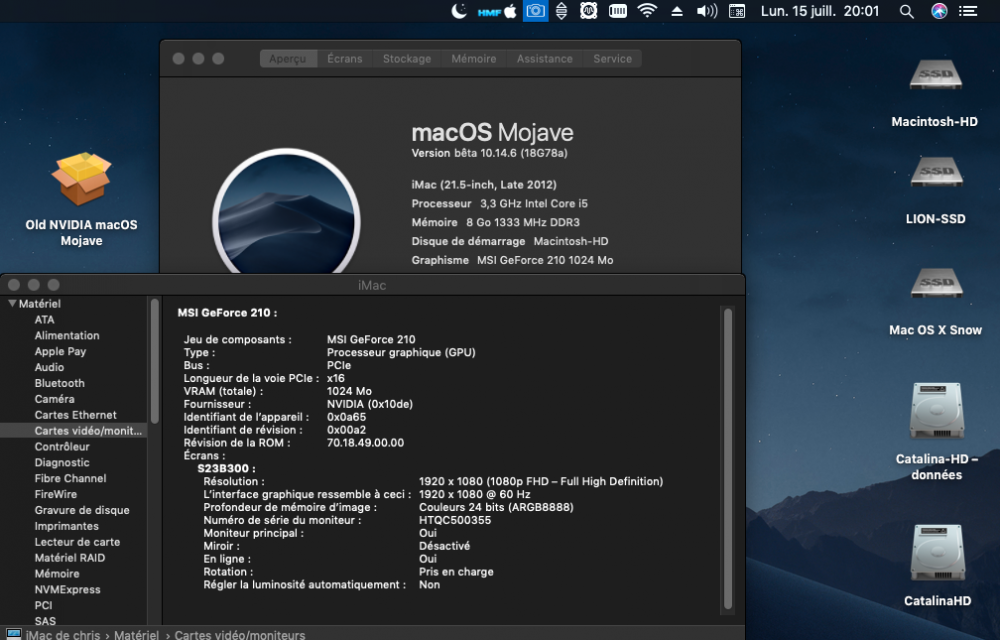Select Cartes vidéo/monit... in sidebar
The image size is (1000, 640).
(x=74, y=431)
